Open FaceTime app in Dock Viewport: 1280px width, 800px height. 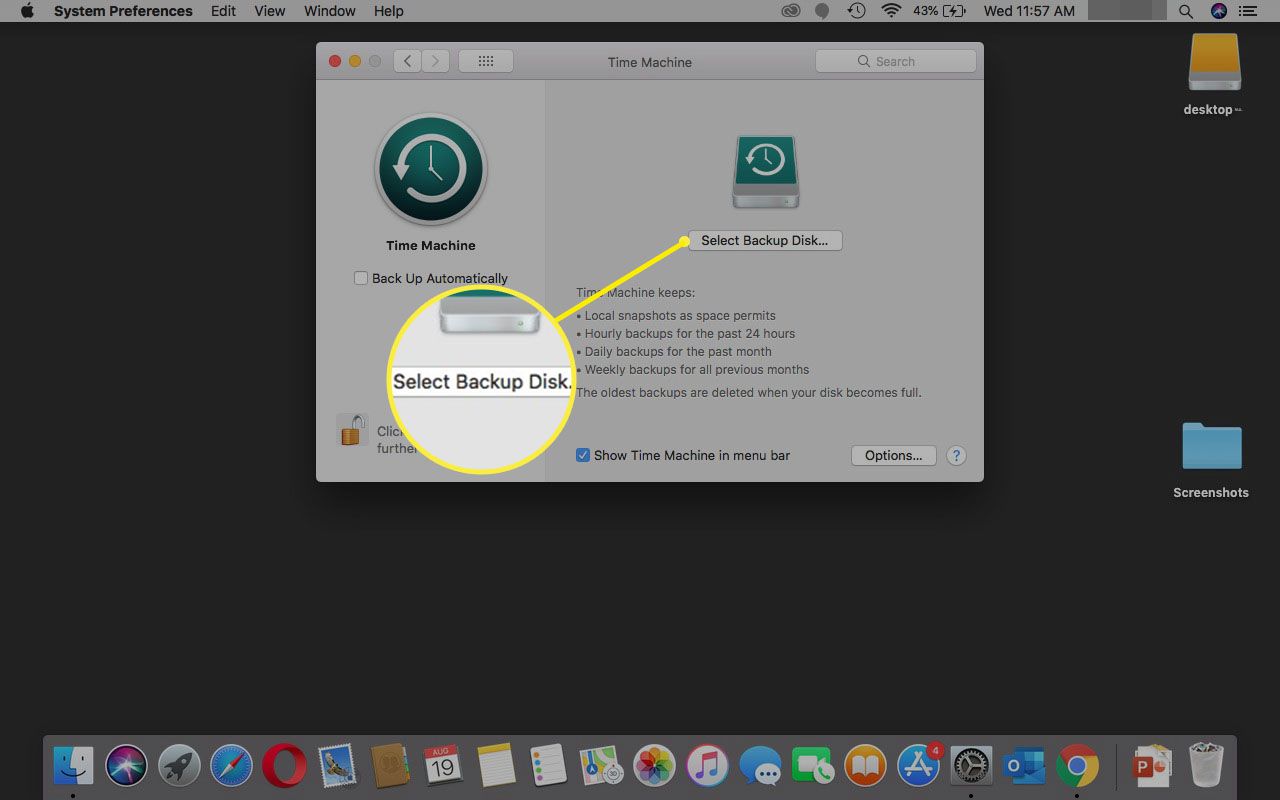(813, 767)
